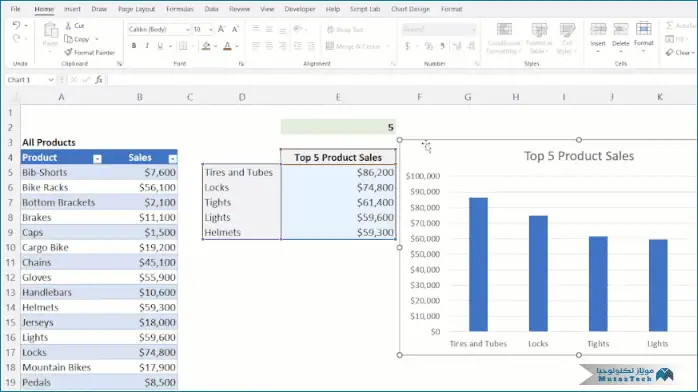This screenshot has width=698, height=392.
Task: Click the Paste clipboard icon
Action: [x=50, y=30]
